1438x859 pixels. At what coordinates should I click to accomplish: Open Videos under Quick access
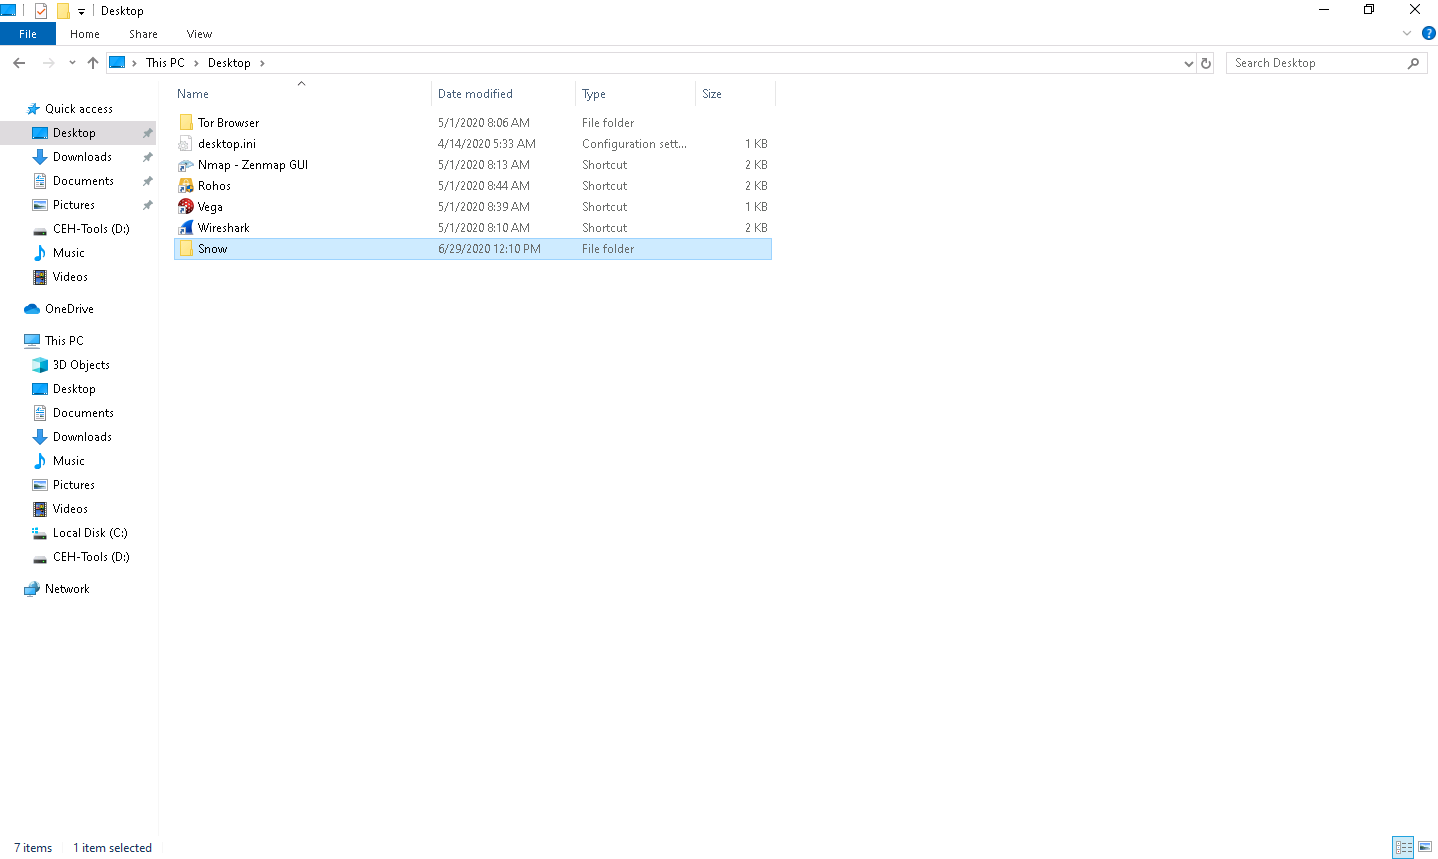[x=70, y=277]
